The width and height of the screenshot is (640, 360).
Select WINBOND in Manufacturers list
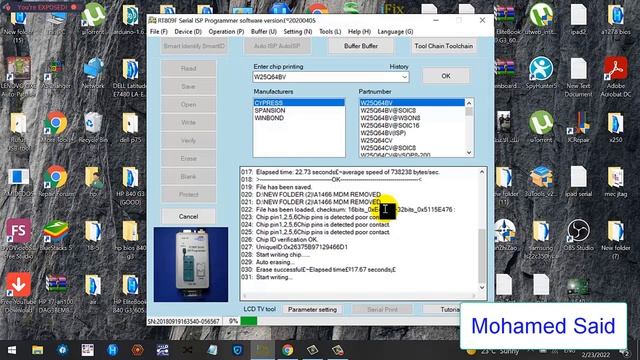pos(299,118)
